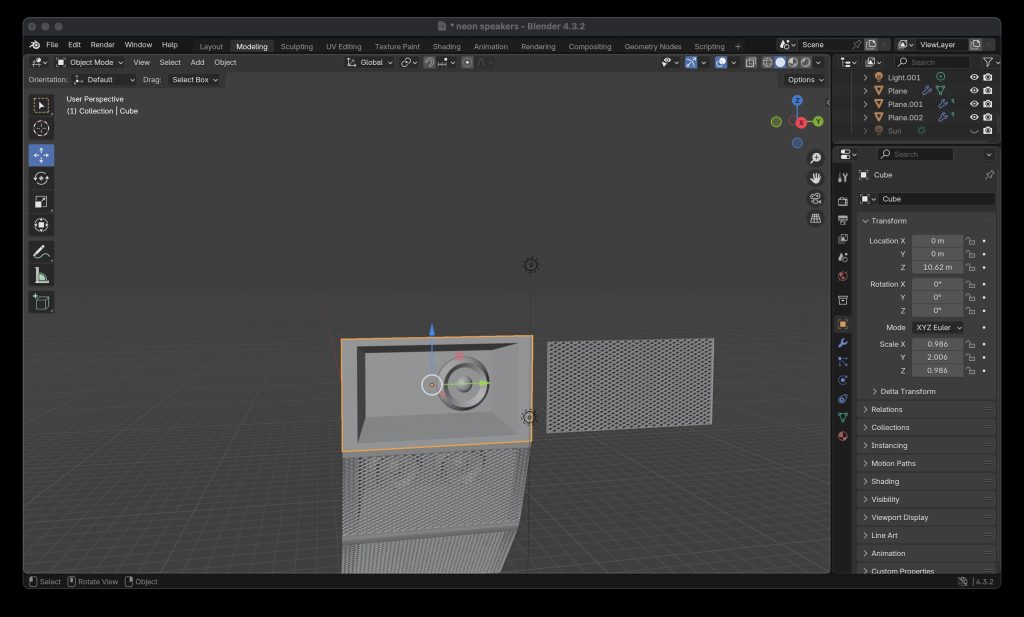The image size is (1024, 617).
Task: Open the Material properties tab
Action: (842, 436)
